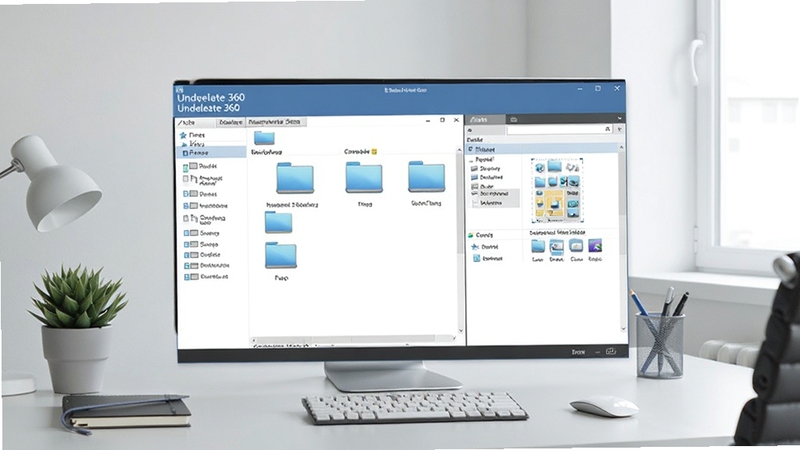Open the folder icon in the bottom icon row
The image size is (800, 450).
pos(538,246)
